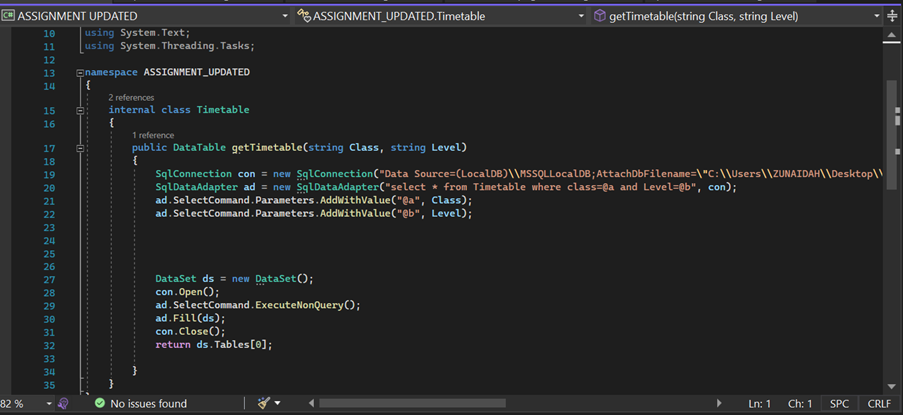Collapse the getTimetable method block
Image resolution: width=903 pixels, height=415 pixels.
click(x=79, y=149)
